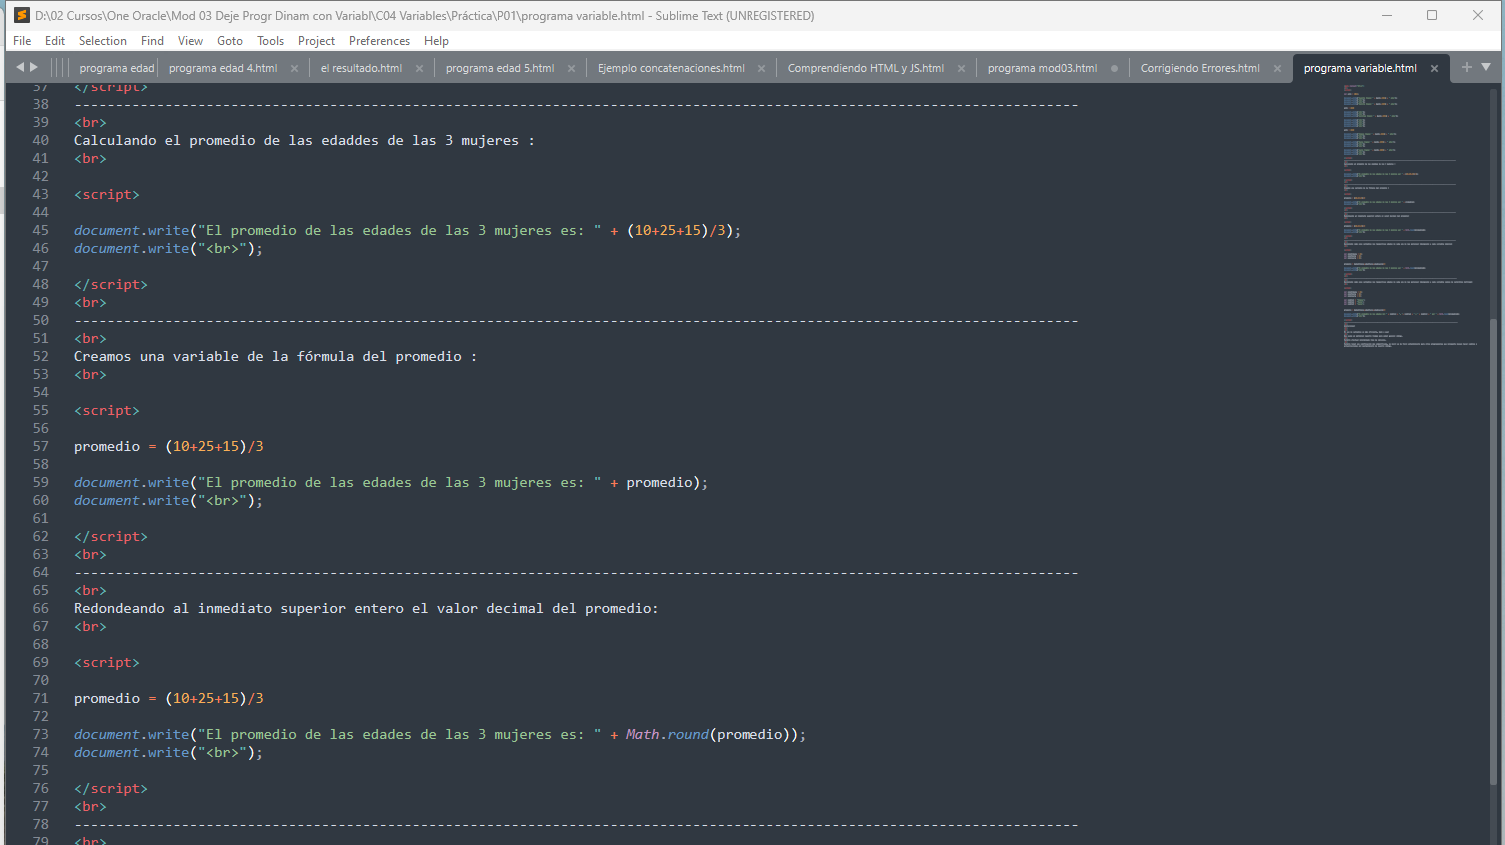This screenshot has height=845, width=1505.
Task: Open the Help menu
Action: click(x=436, y=41)
